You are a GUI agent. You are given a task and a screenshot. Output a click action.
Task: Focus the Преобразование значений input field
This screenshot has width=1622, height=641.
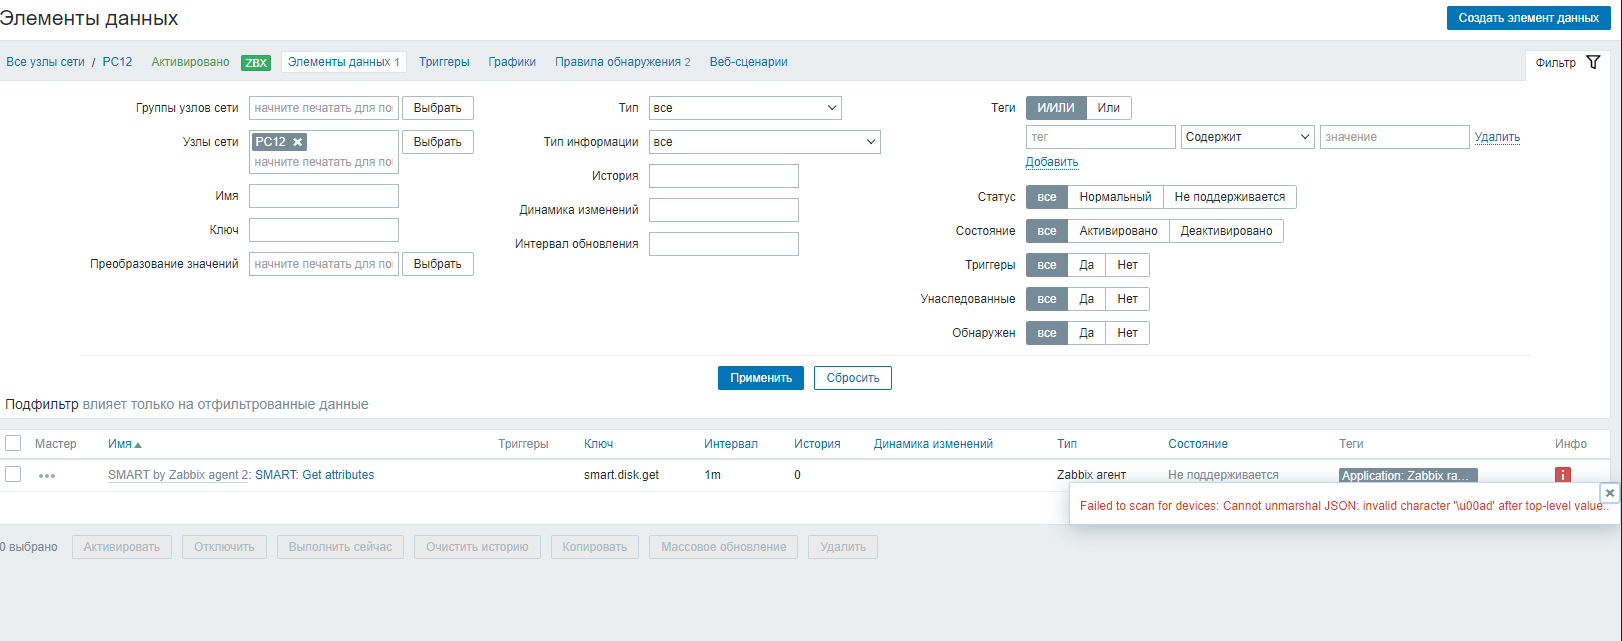point(324,264)
